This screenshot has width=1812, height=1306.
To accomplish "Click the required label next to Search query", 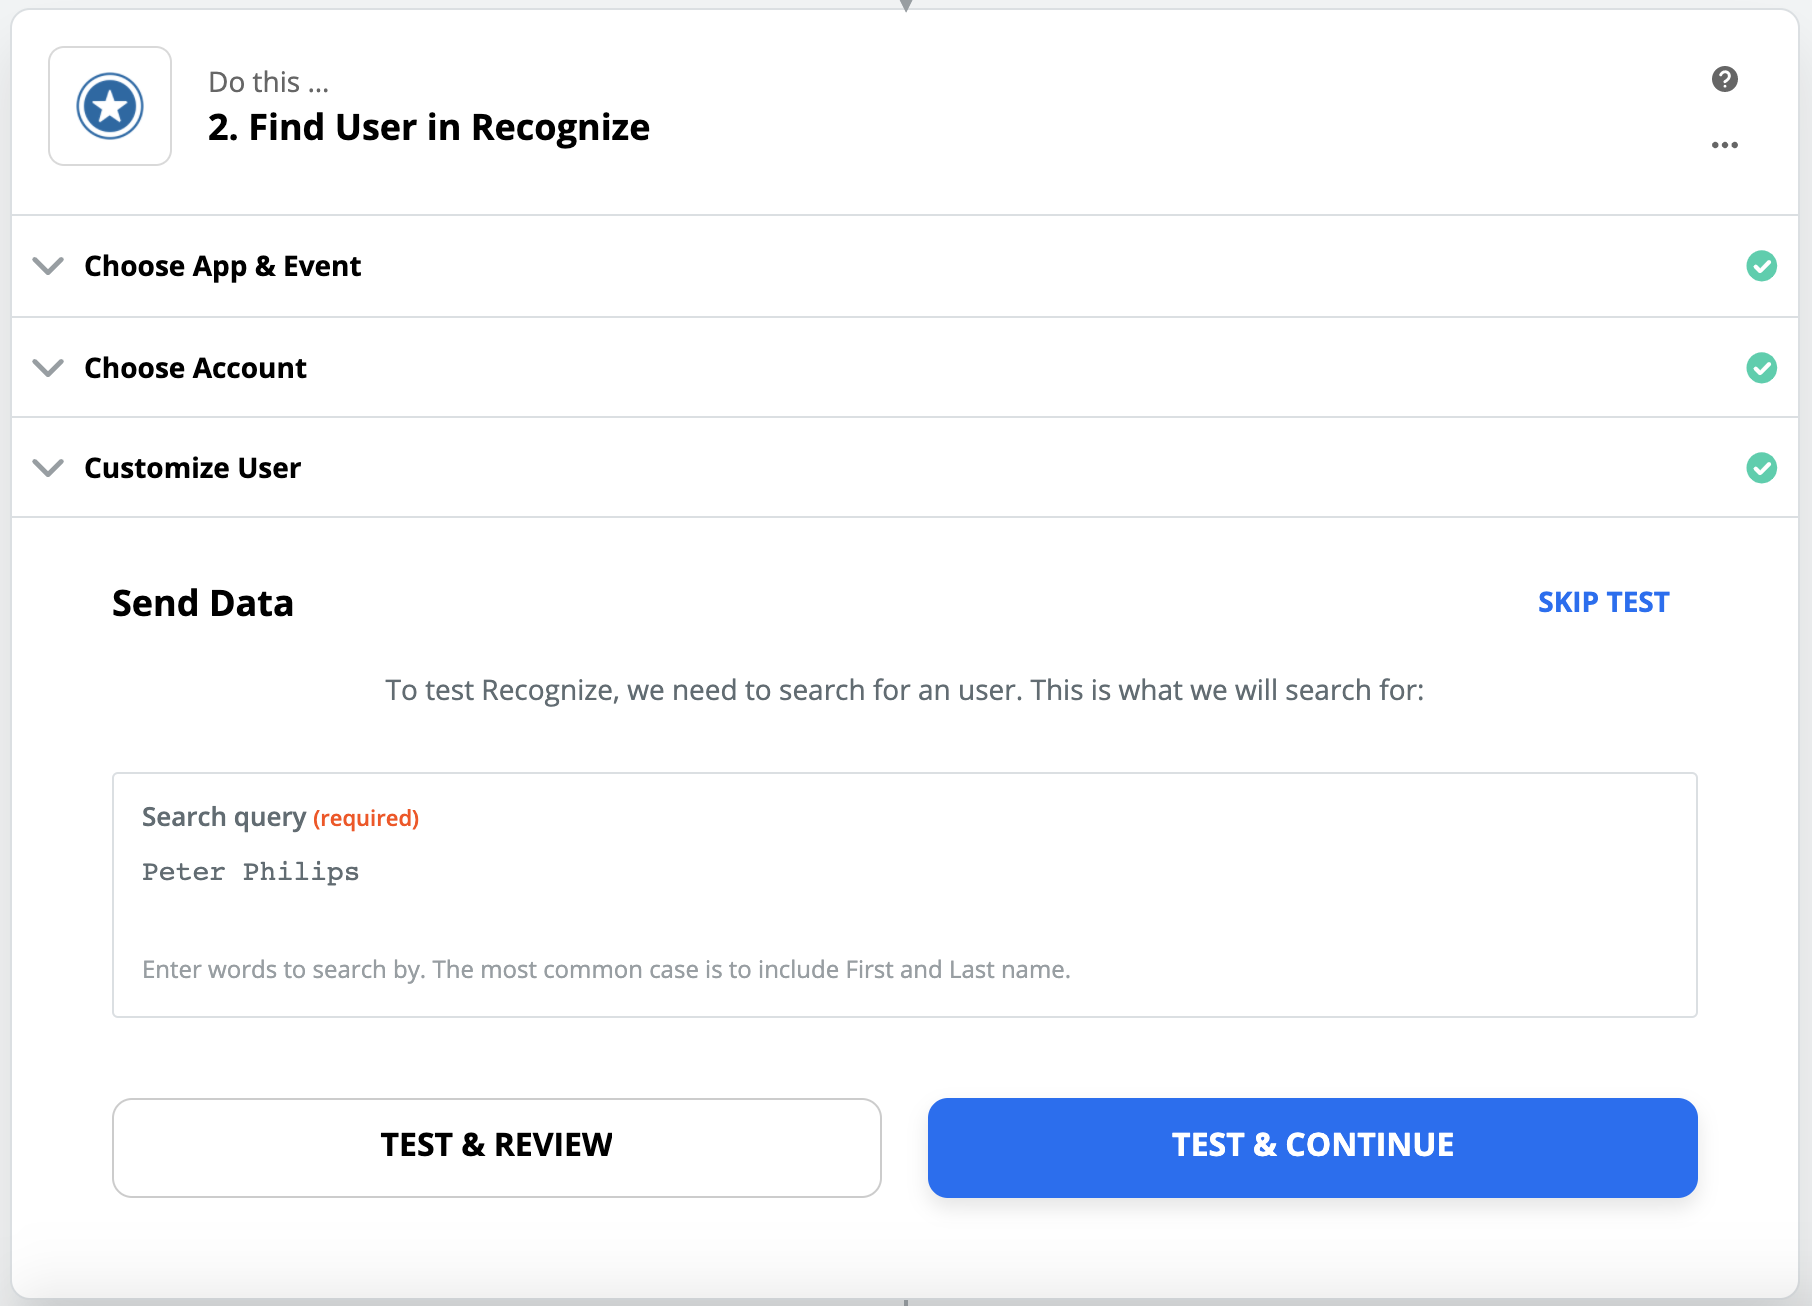I will tap(365, 818).
